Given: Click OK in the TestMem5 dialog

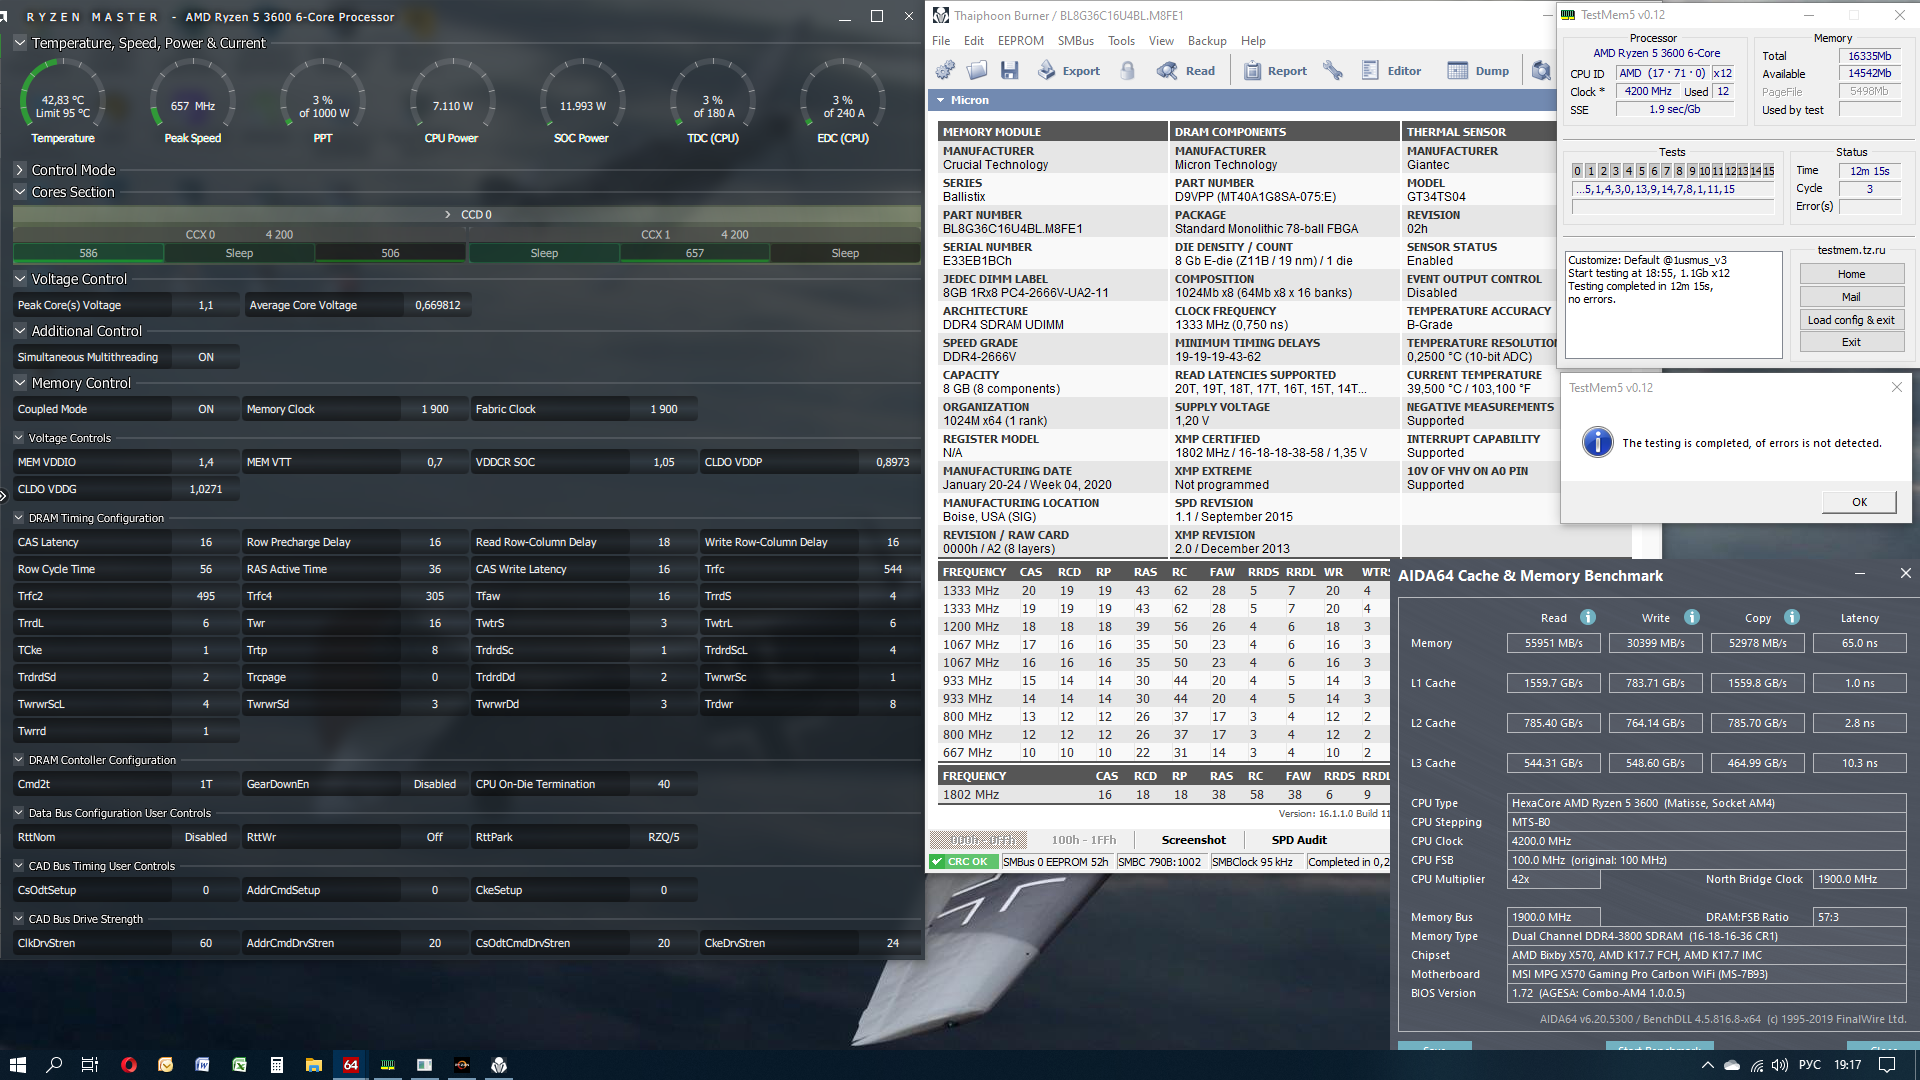Looking at the screenshot, I should pyautogui.click(x=1858, y=502).
